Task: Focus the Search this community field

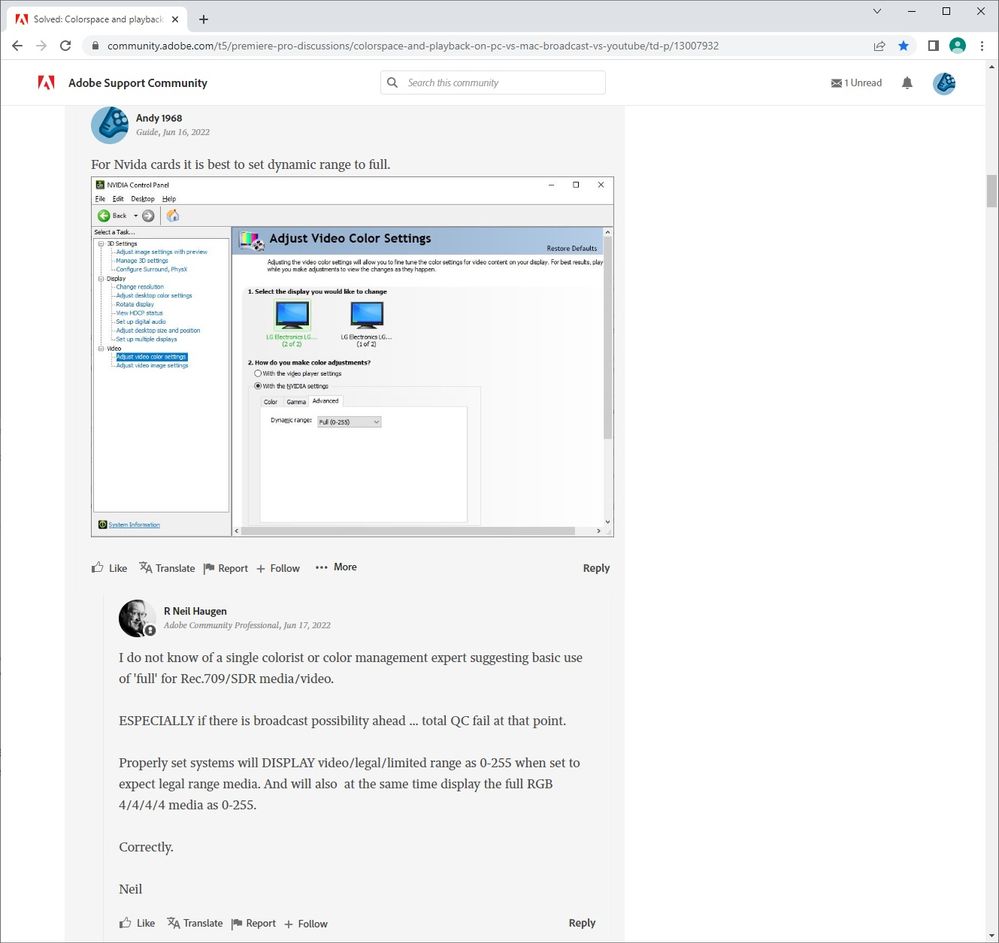Action: point(493,83)
